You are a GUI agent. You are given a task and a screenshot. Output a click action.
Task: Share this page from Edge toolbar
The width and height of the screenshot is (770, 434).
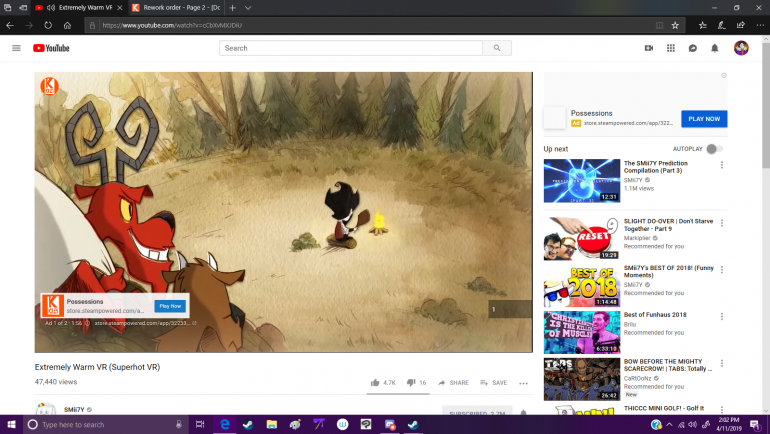tap(741, 25)
